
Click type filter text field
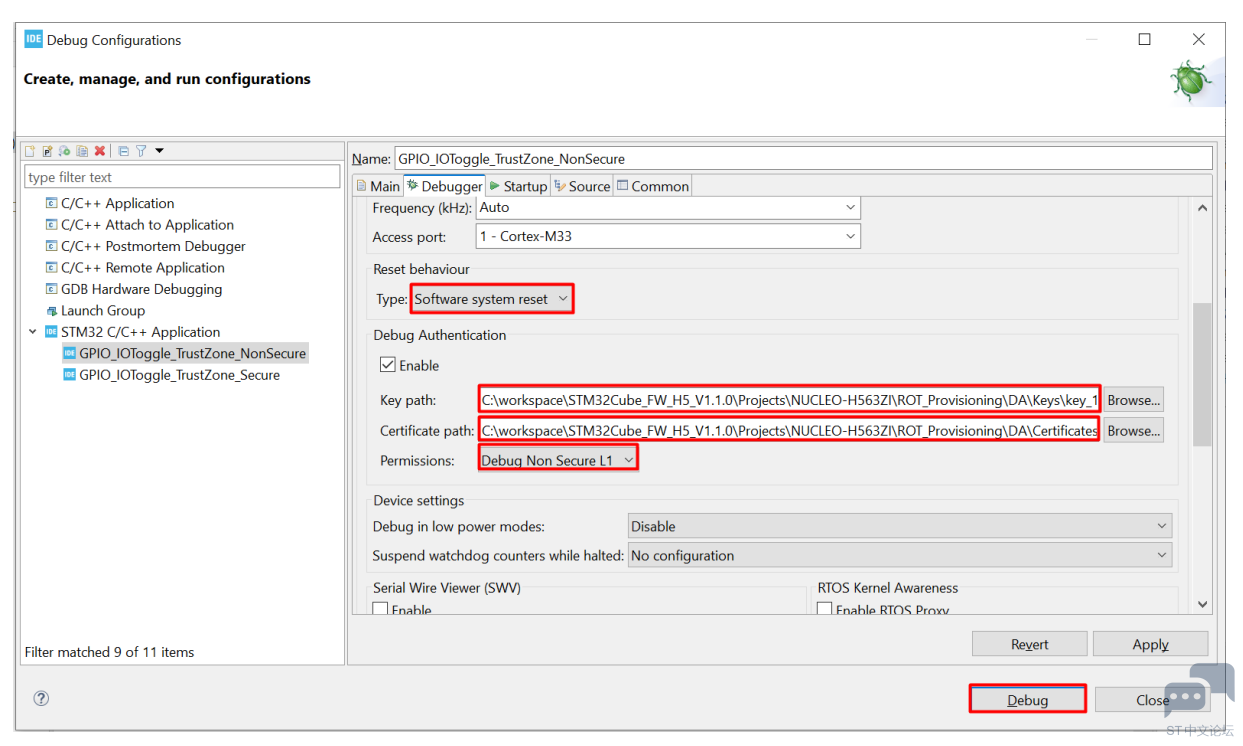(x=182, y=177)
